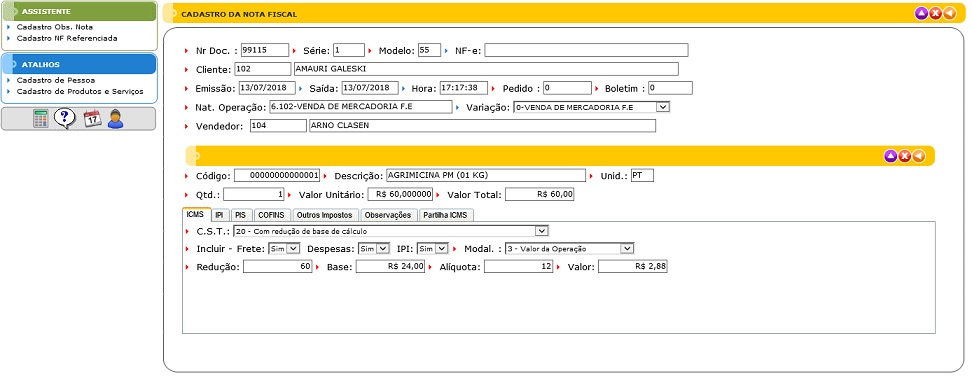The image size is (972, 392).
Task: Expand the C.S.T. dropdown list
Action: pyautogui.click(x=391, y=231)
